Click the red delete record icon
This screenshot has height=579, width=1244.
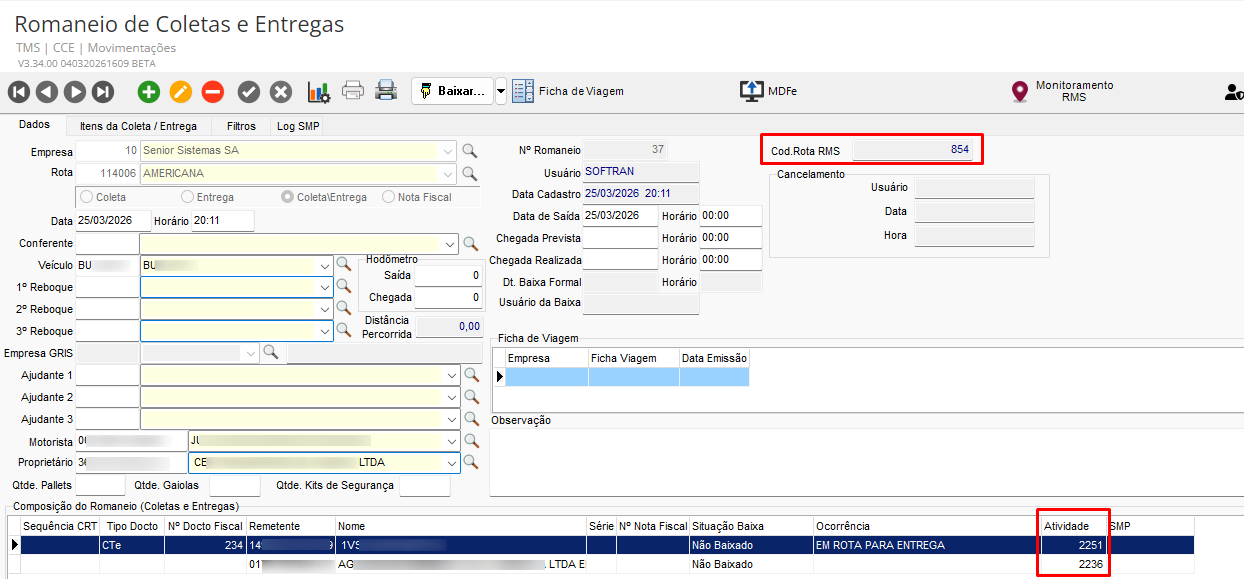click(212, 92)
